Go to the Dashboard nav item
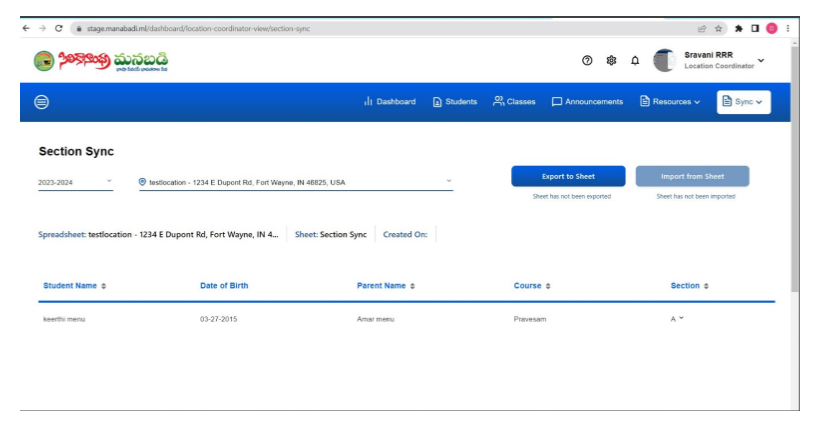The image size is (813, 428). 389,102
